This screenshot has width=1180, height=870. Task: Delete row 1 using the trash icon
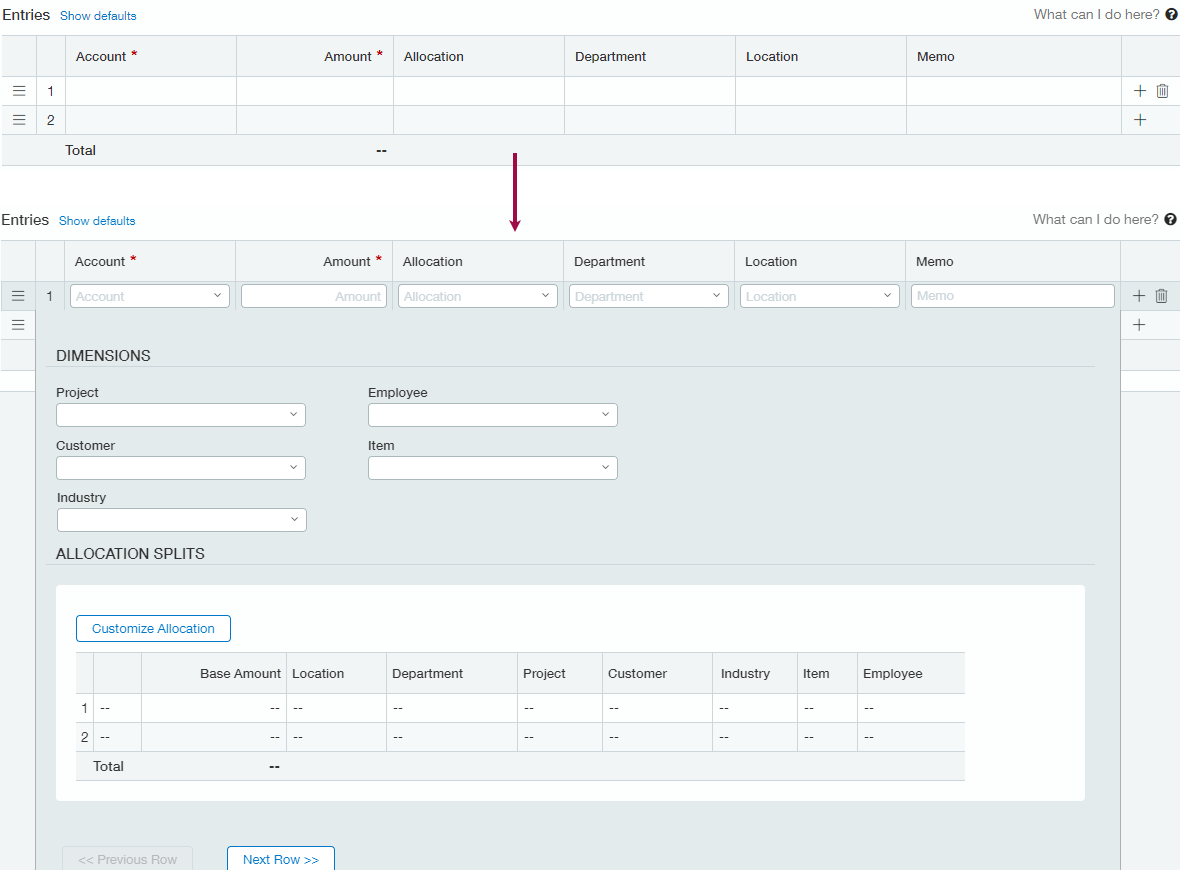point(1162,90)
